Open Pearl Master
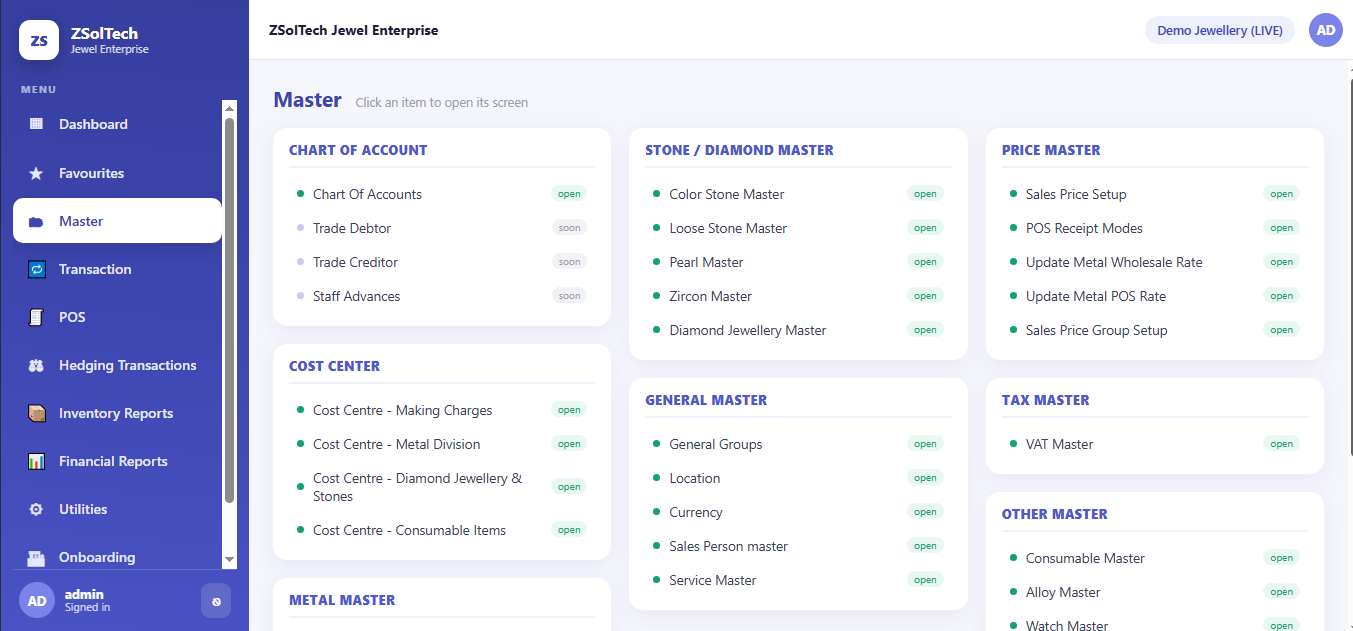The height and width of the screenshot is (631, 1353). coord(798,262)
